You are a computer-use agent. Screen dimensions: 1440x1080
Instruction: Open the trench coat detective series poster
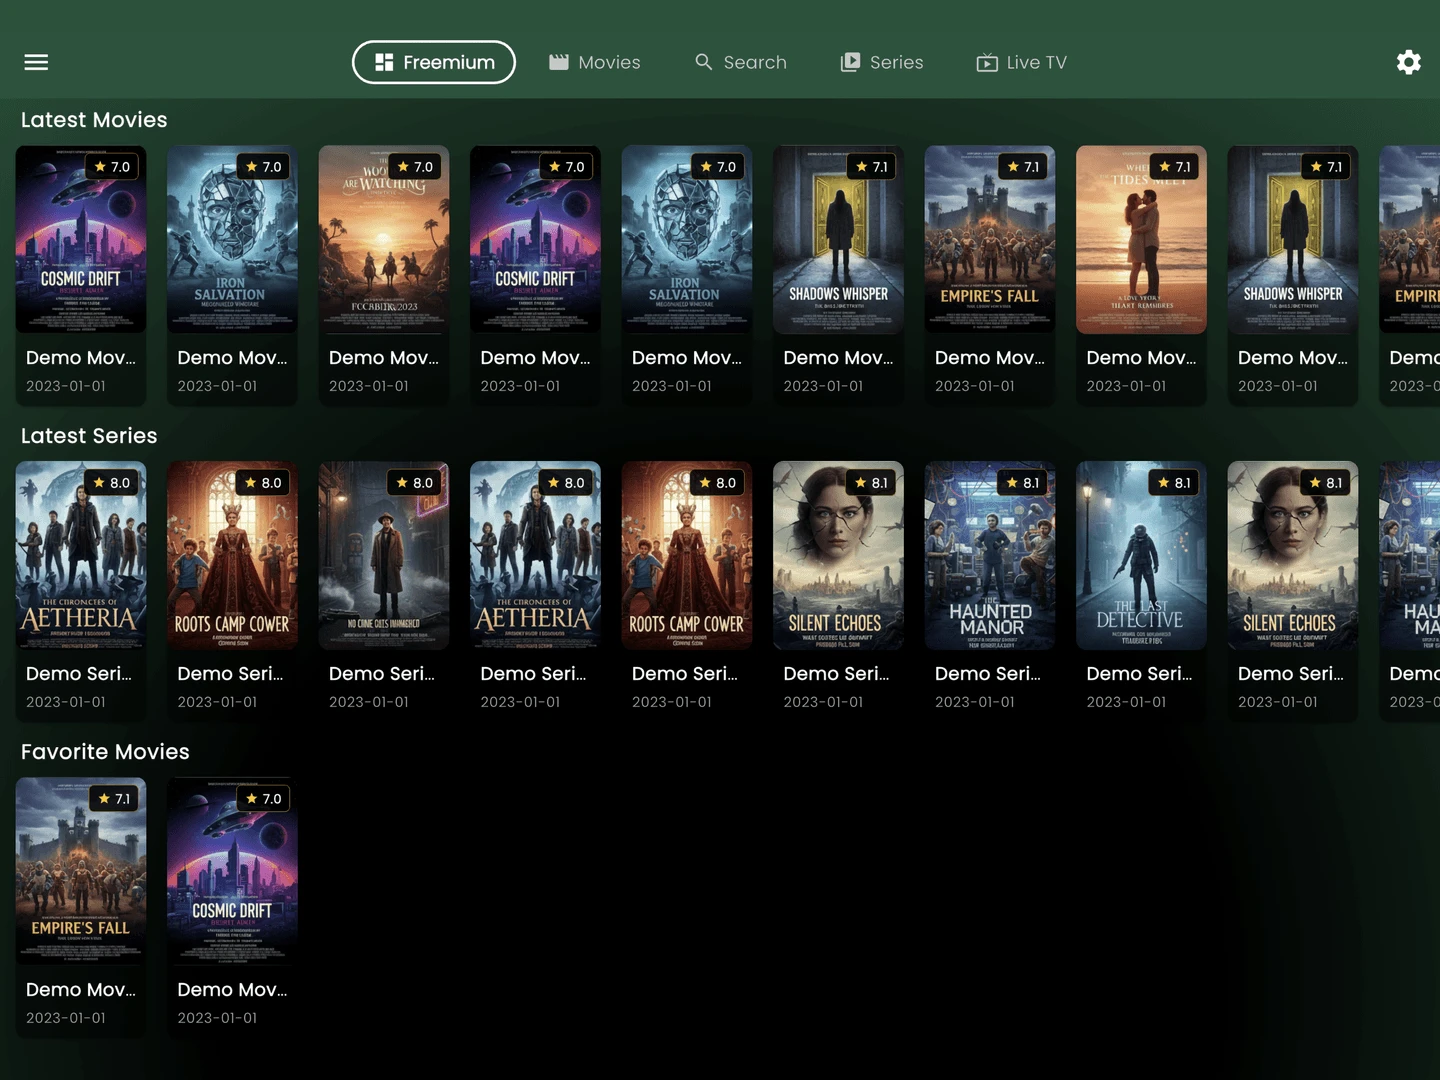coord(384,555)
